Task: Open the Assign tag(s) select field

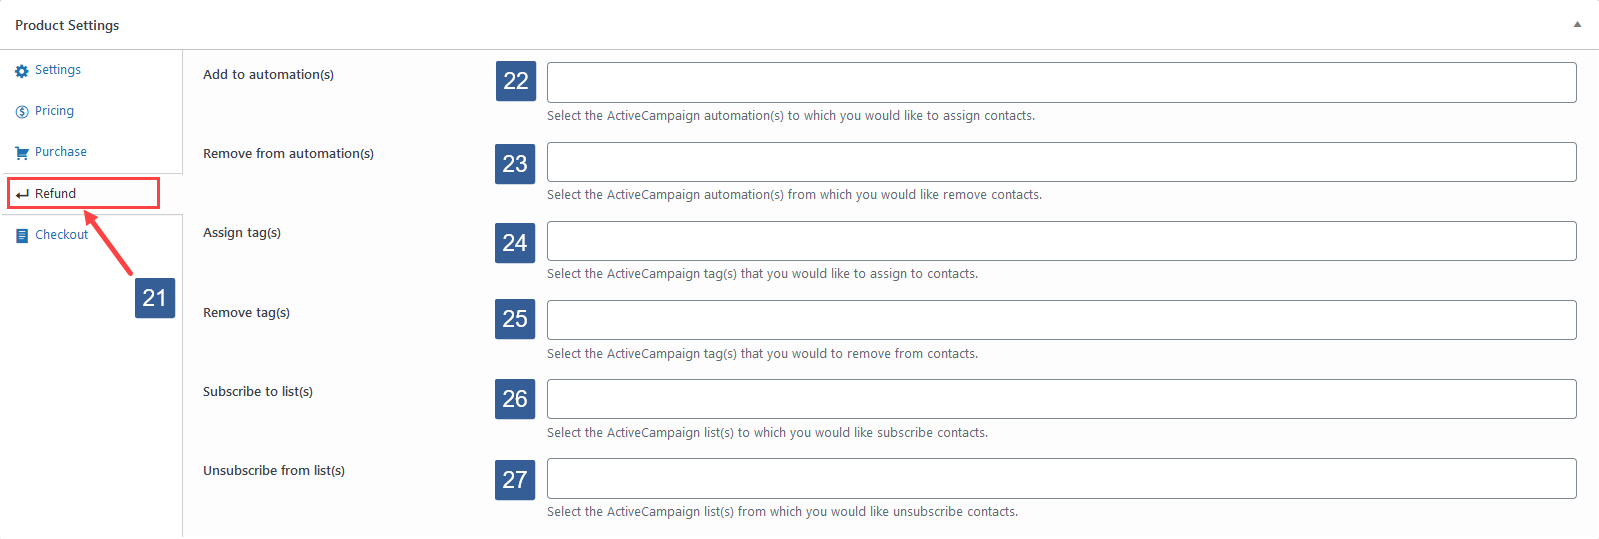Action: click(1061, 241)
